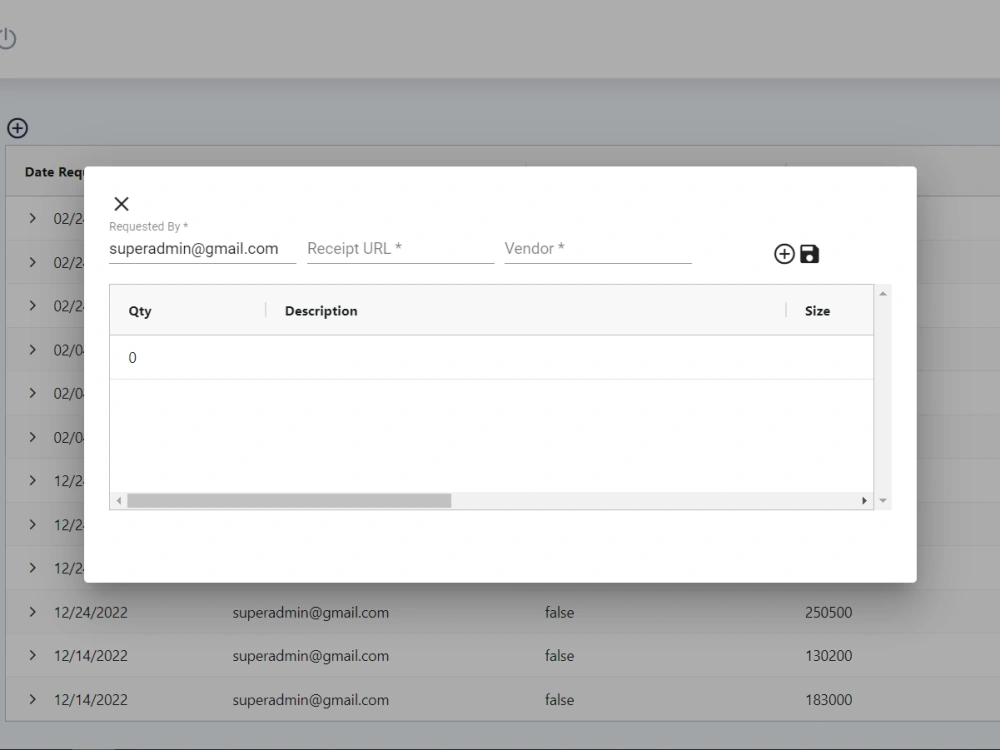
Task: Click the Qty cell showing 0
Action: (188, 358)
